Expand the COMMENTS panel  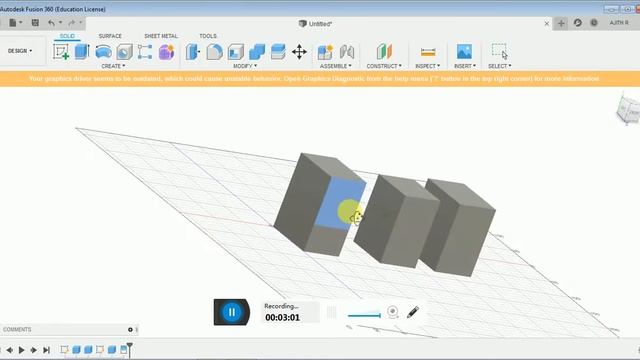coord(130,329)
